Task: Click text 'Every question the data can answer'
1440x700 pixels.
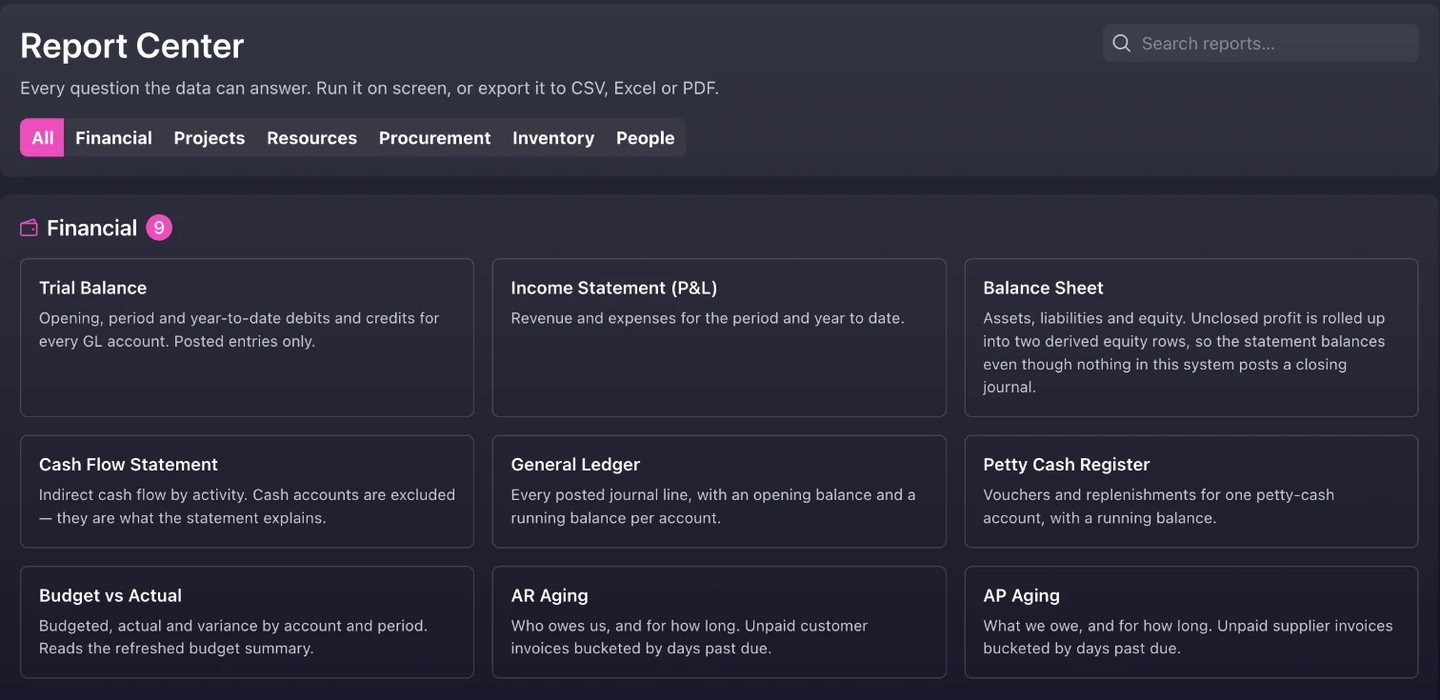Action: click(165, 88)
